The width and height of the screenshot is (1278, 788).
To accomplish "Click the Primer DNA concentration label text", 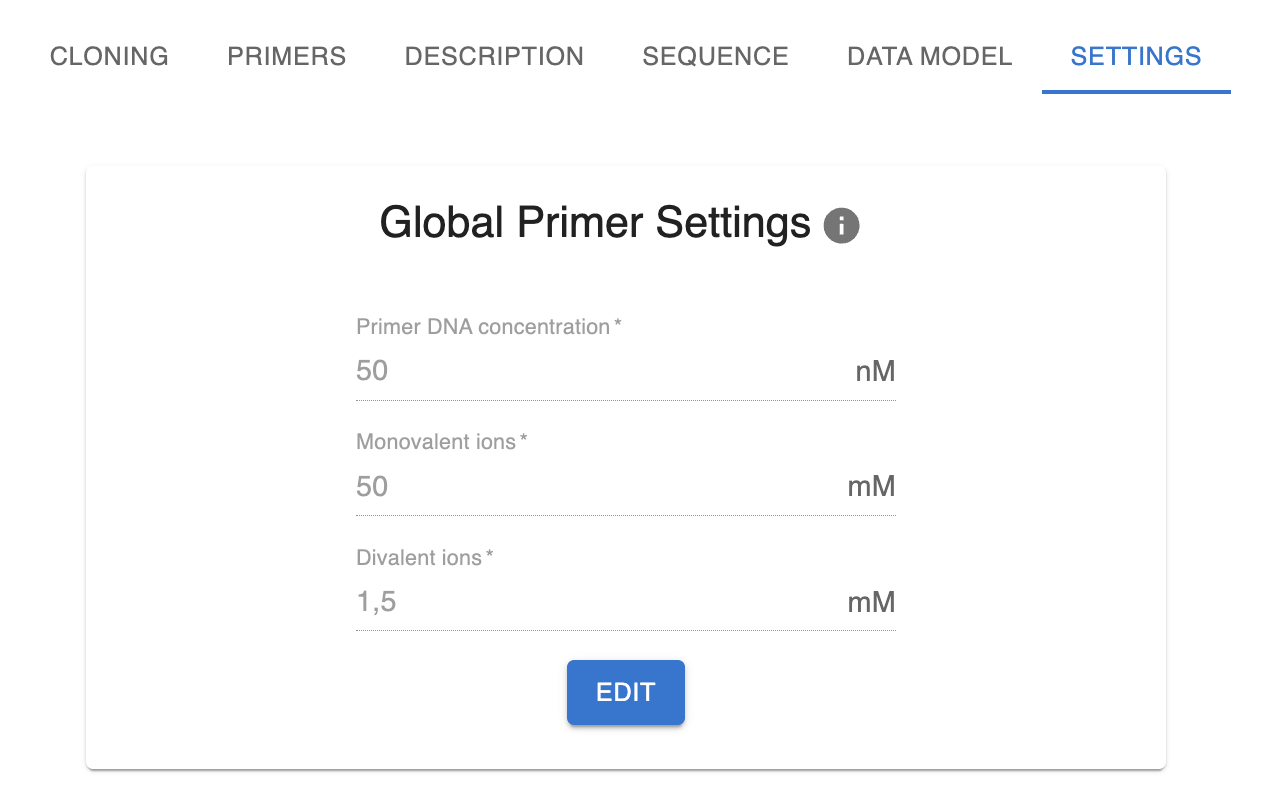I will 483,327.
